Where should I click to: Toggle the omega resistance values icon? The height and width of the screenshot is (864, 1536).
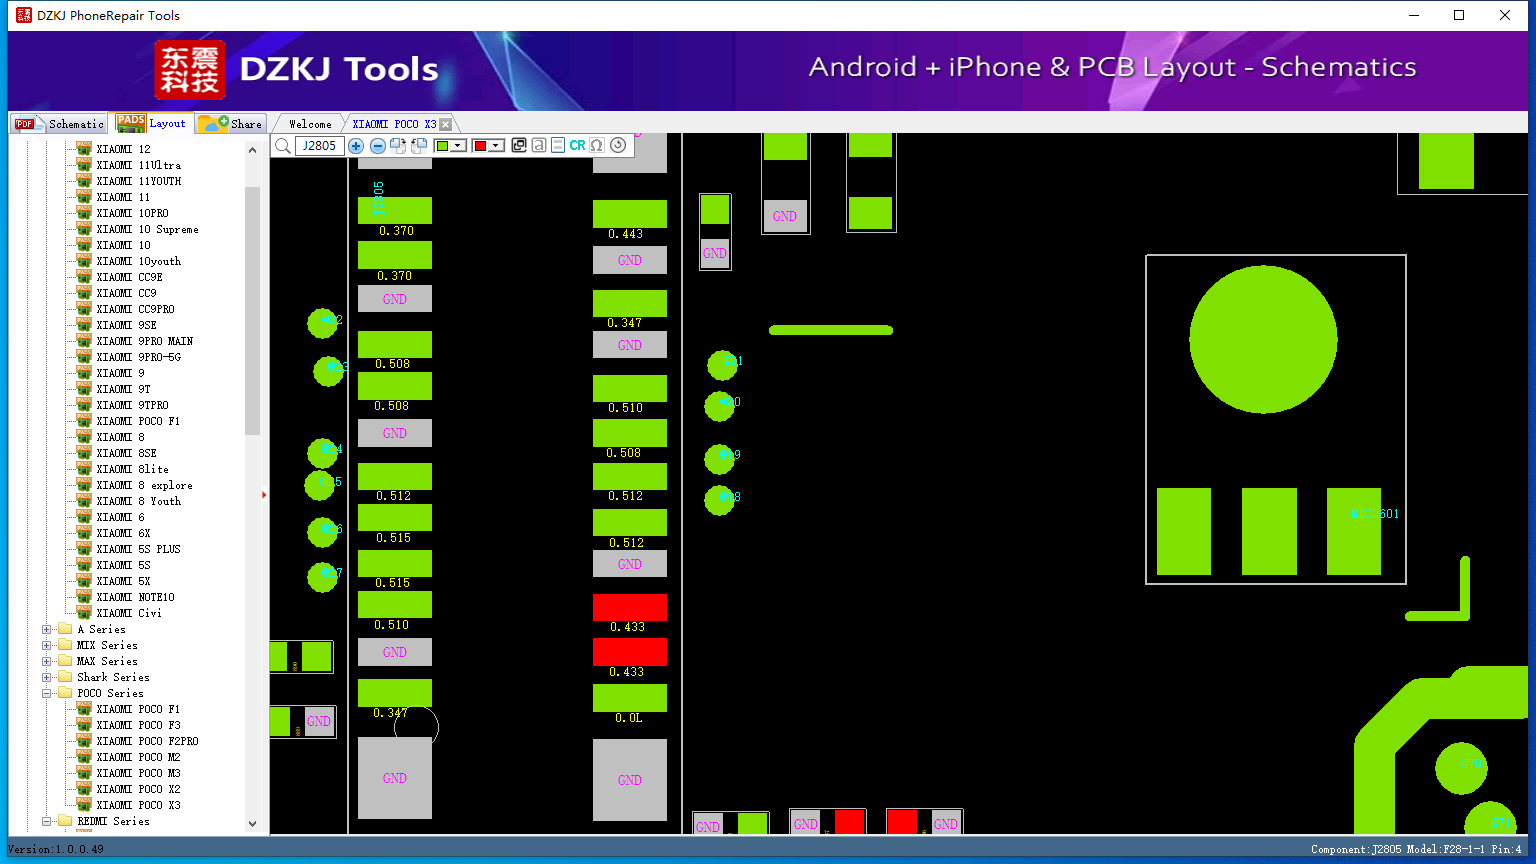[597, 146]
